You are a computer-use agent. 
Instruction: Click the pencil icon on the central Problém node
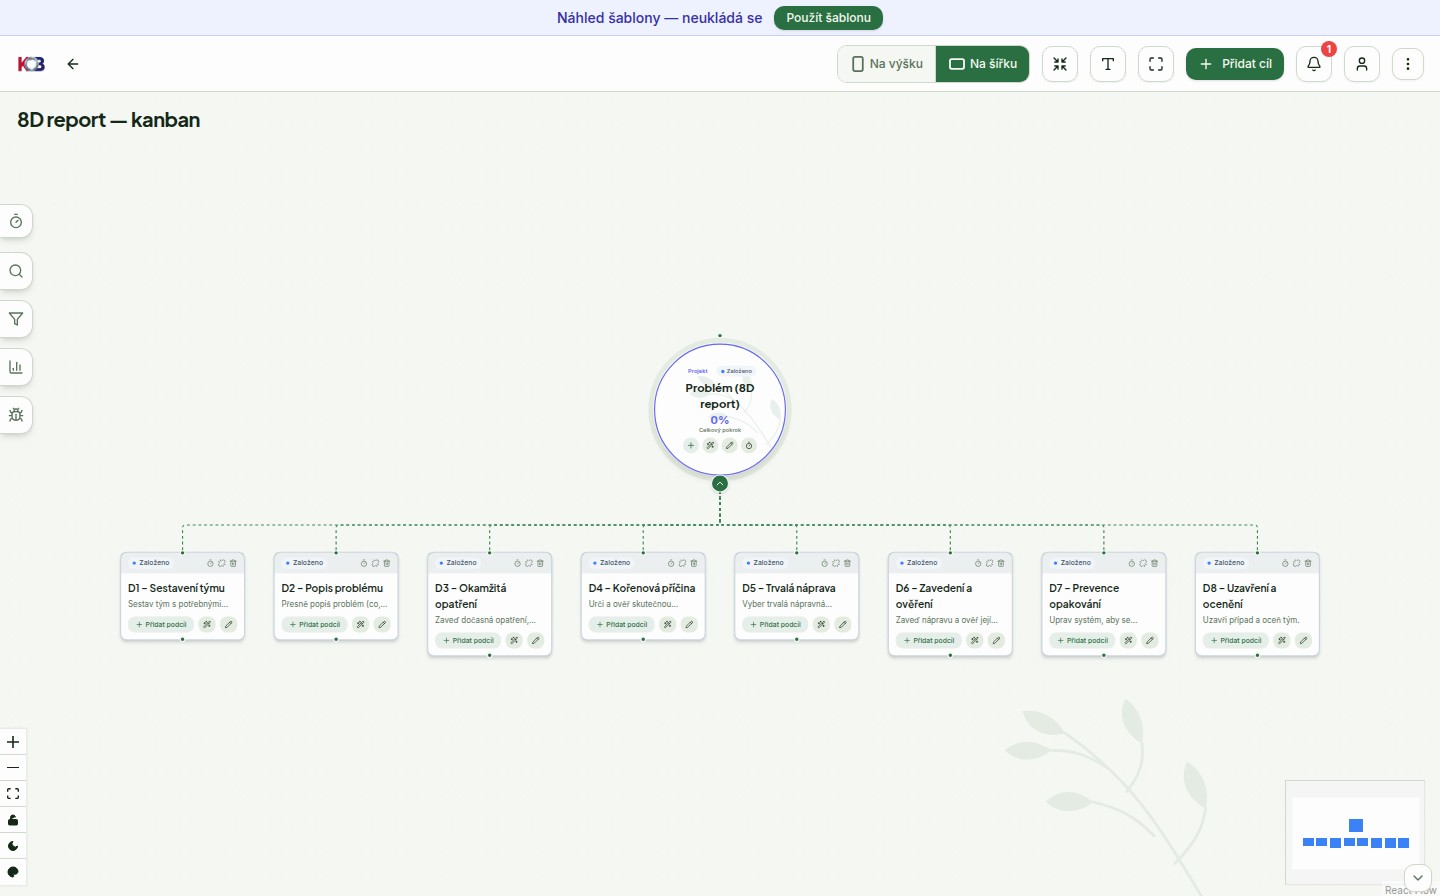pos(730,445)
